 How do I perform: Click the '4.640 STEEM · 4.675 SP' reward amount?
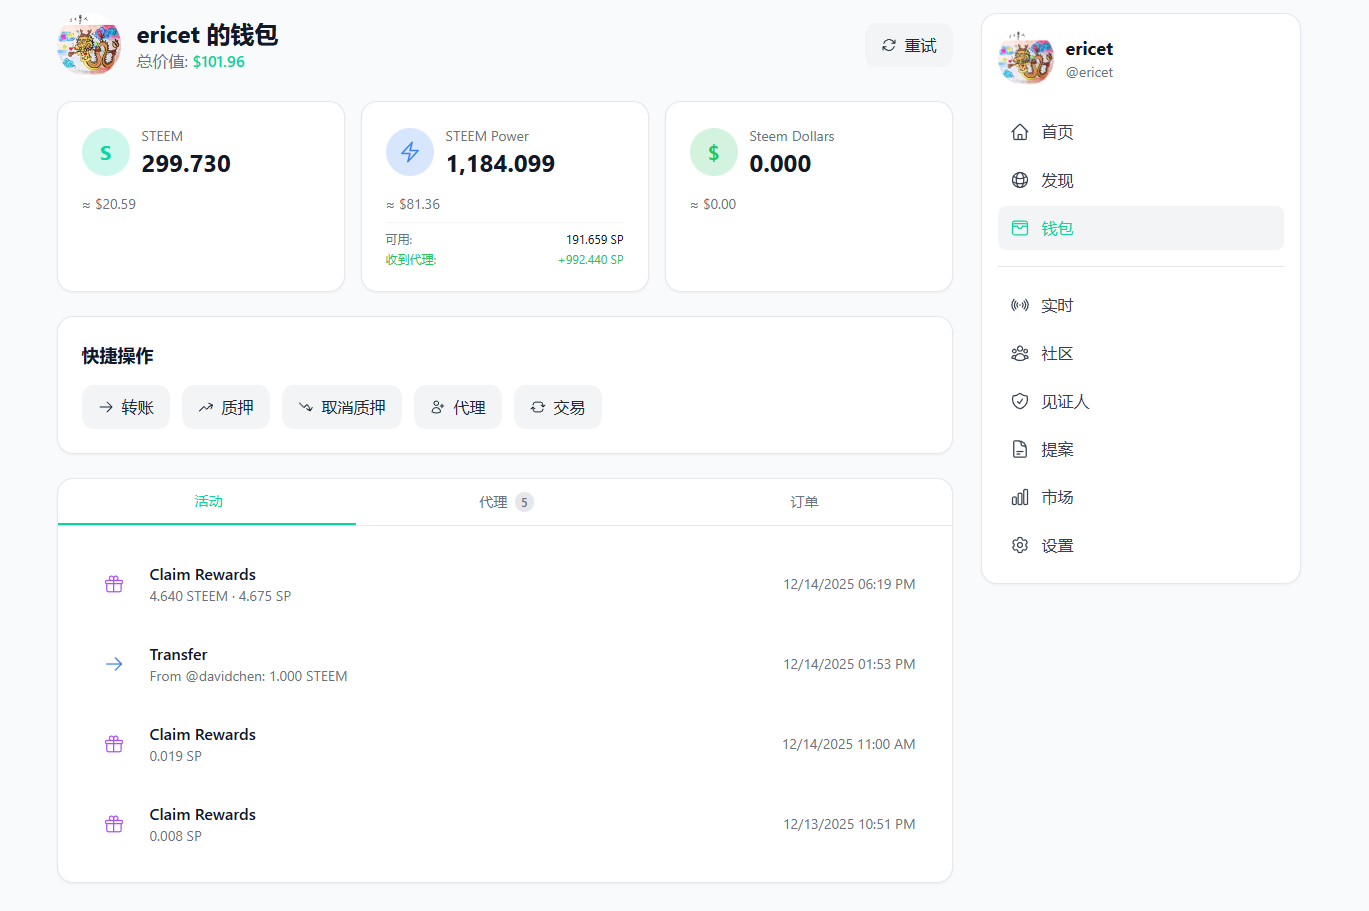220,597
